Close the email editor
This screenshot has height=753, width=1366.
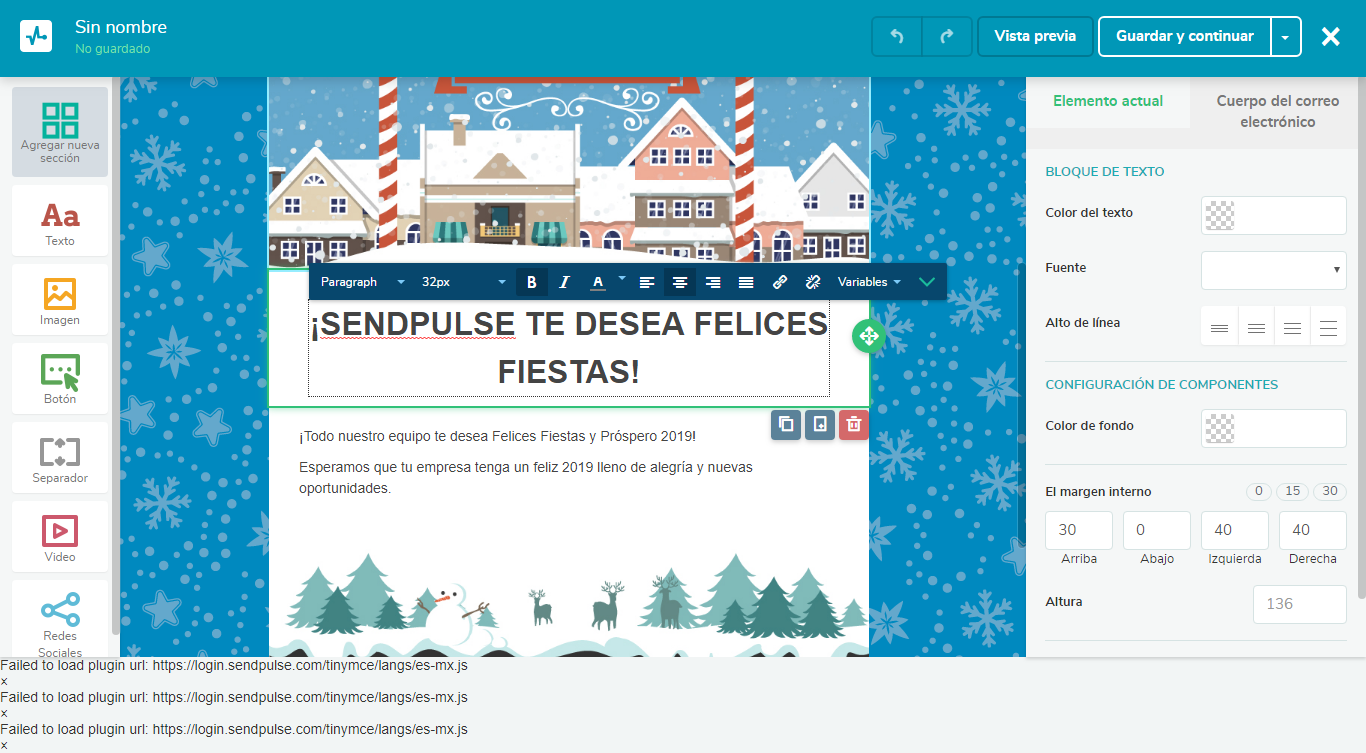coord(1331,37)
